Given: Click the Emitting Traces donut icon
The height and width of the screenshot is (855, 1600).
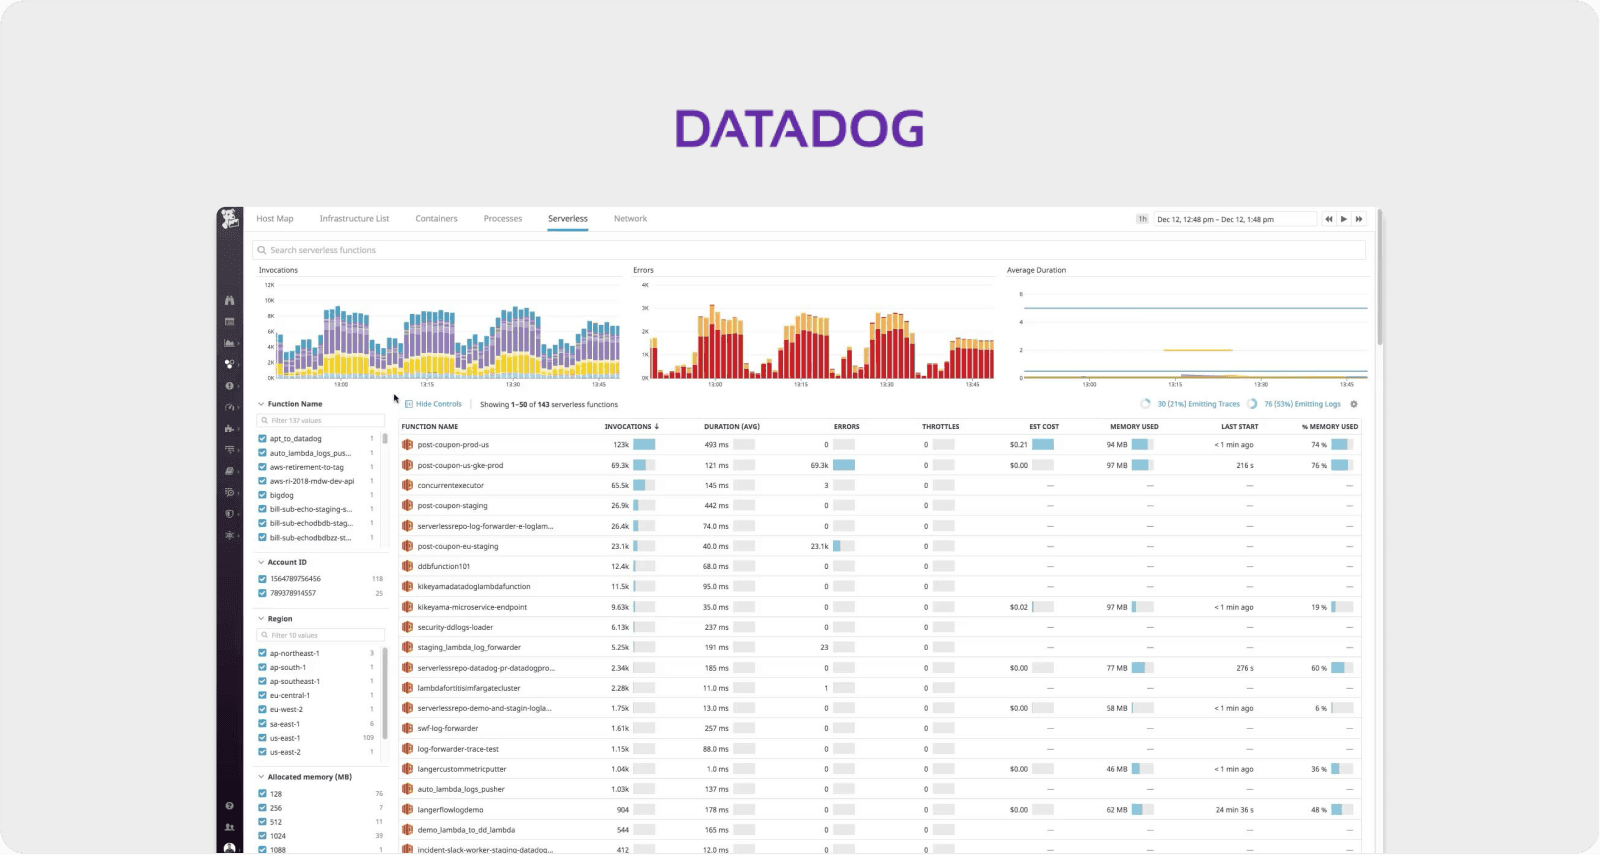Looking at the screenshot, I should point(1146,404).
